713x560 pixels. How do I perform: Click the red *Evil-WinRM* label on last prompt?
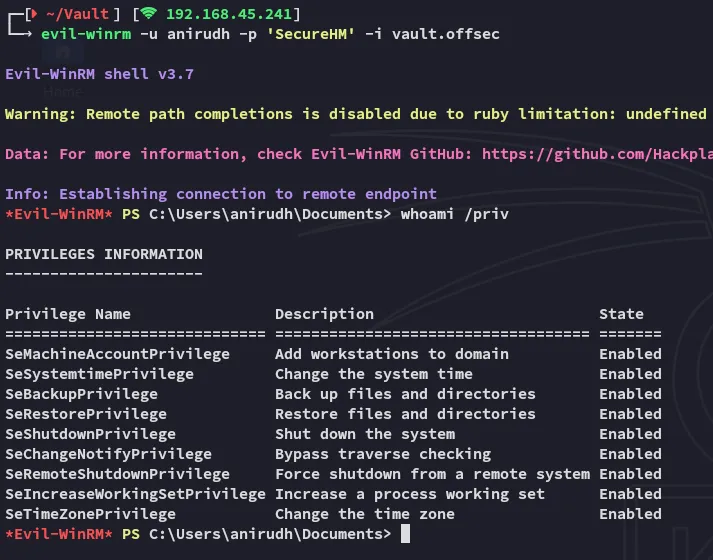[x=59, y=534]
